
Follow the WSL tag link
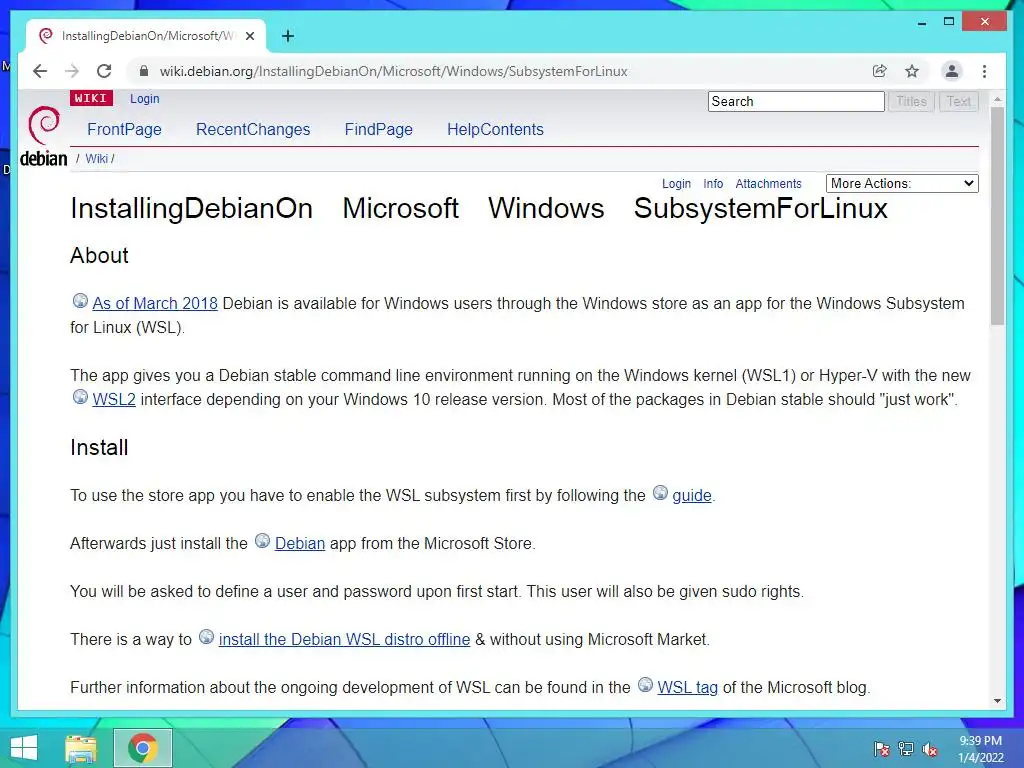click(x=688, y=688)
